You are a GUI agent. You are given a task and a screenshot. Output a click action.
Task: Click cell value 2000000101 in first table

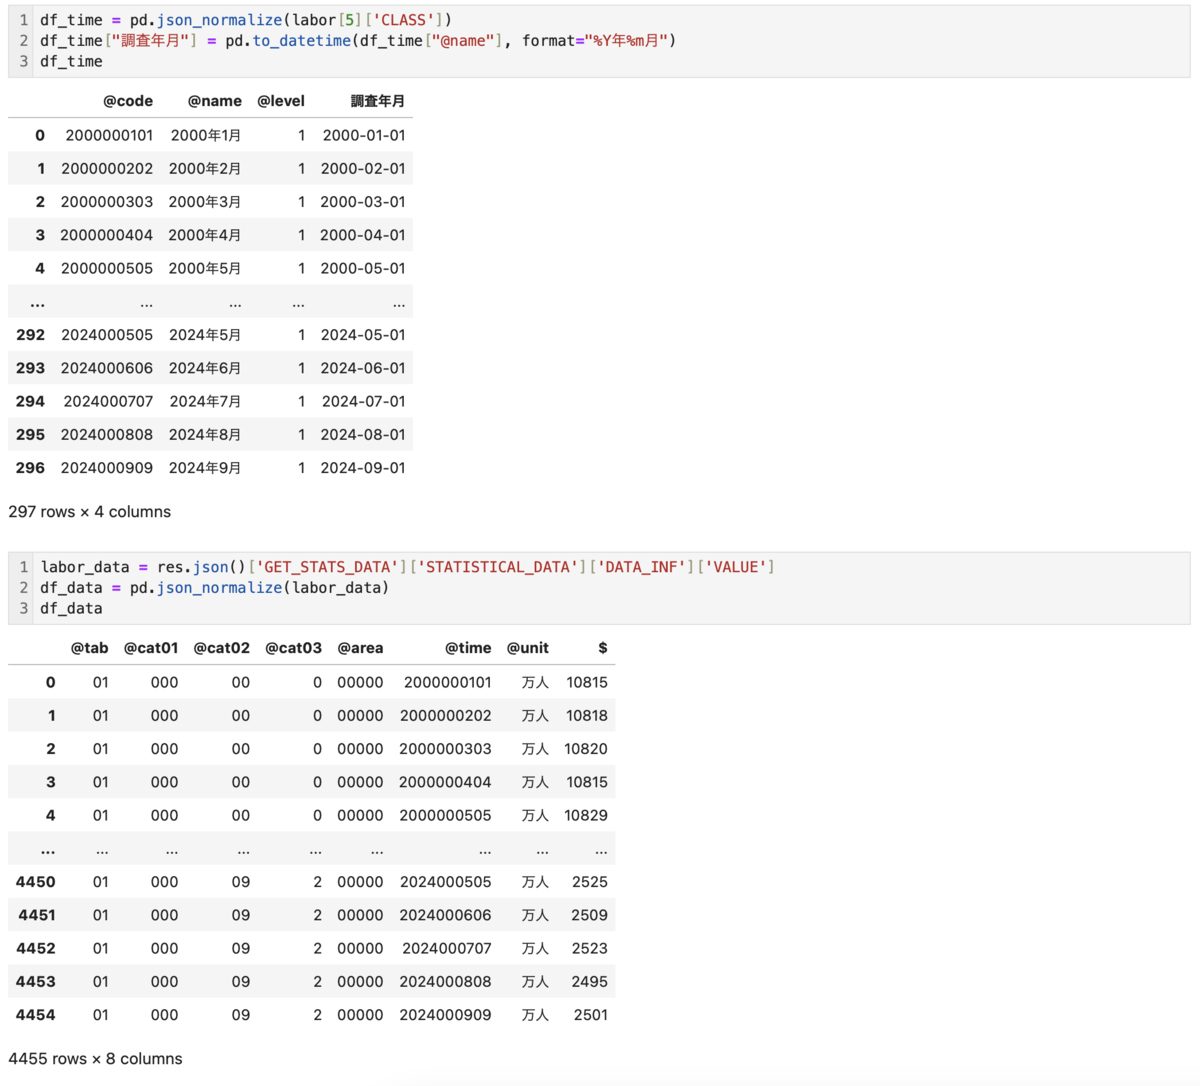(109, 135)
